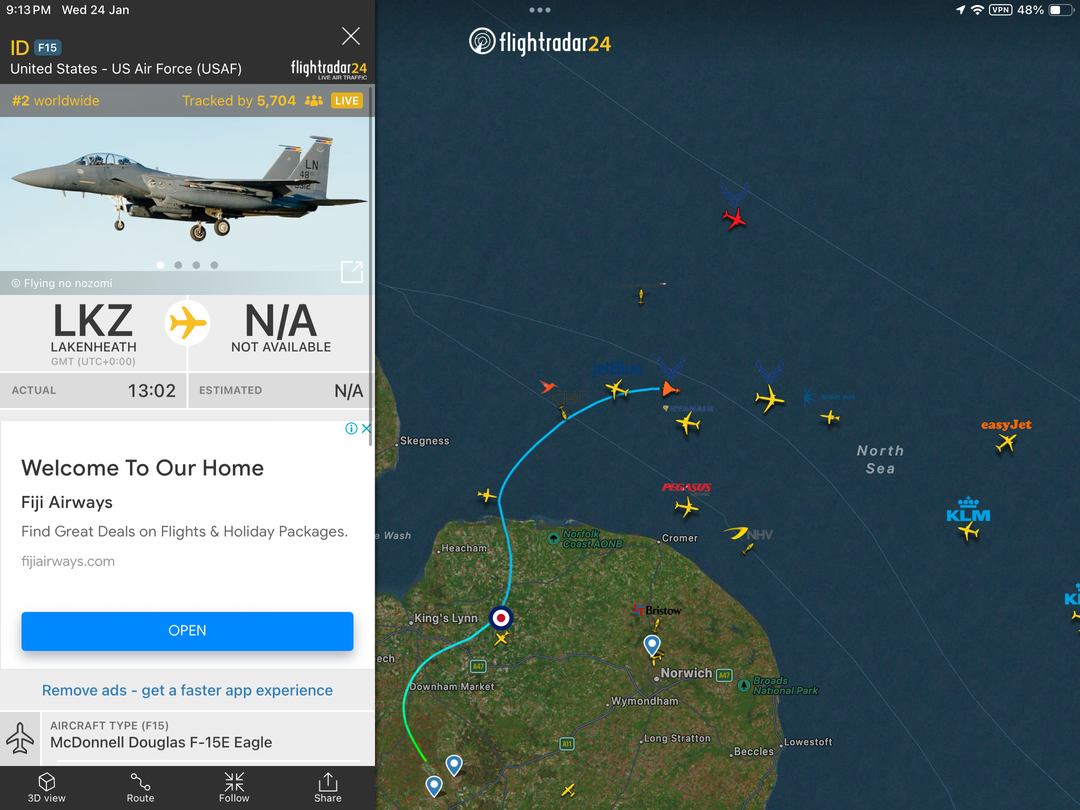This screenshot has height=810, width=1080.
Task: Select the second photo page dot
Action: coord(178,265)
